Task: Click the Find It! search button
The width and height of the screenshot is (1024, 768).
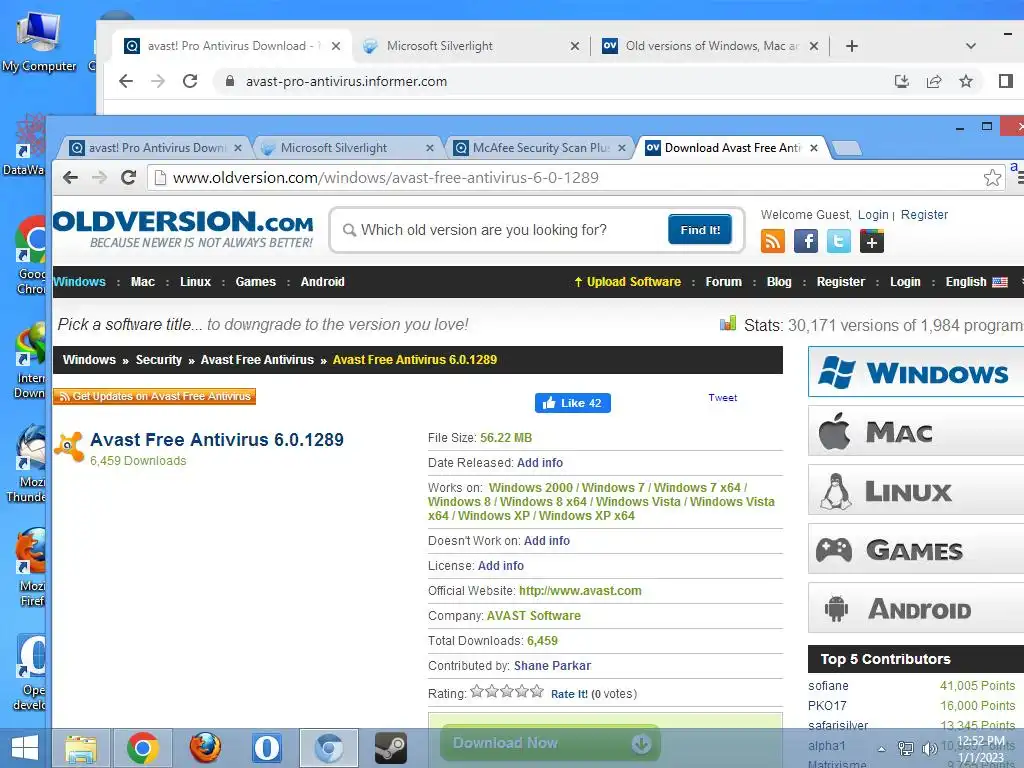Action: 700,229
